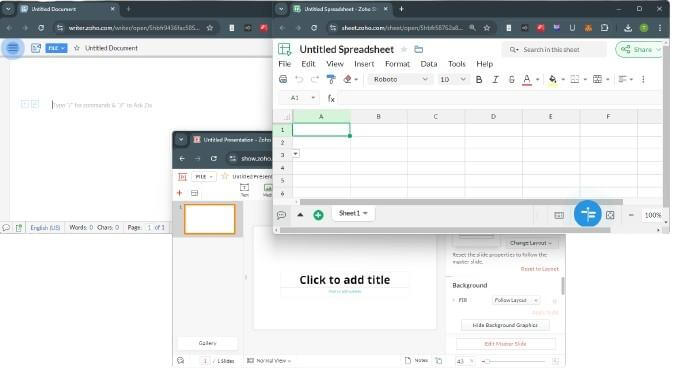Open the FILE button in Zoho Writer
The width and height of the screenshot is (675, 369).
tap(56, 48)
